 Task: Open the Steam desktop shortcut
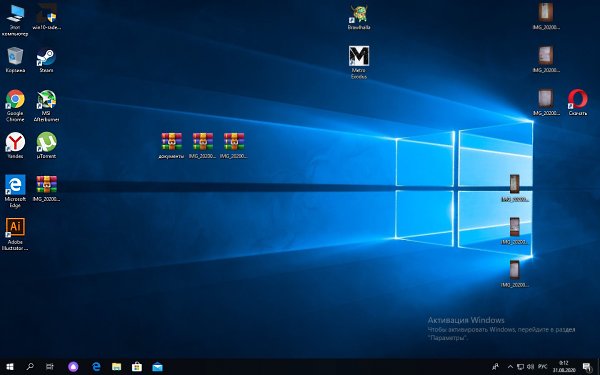click(x=46, y=60)
